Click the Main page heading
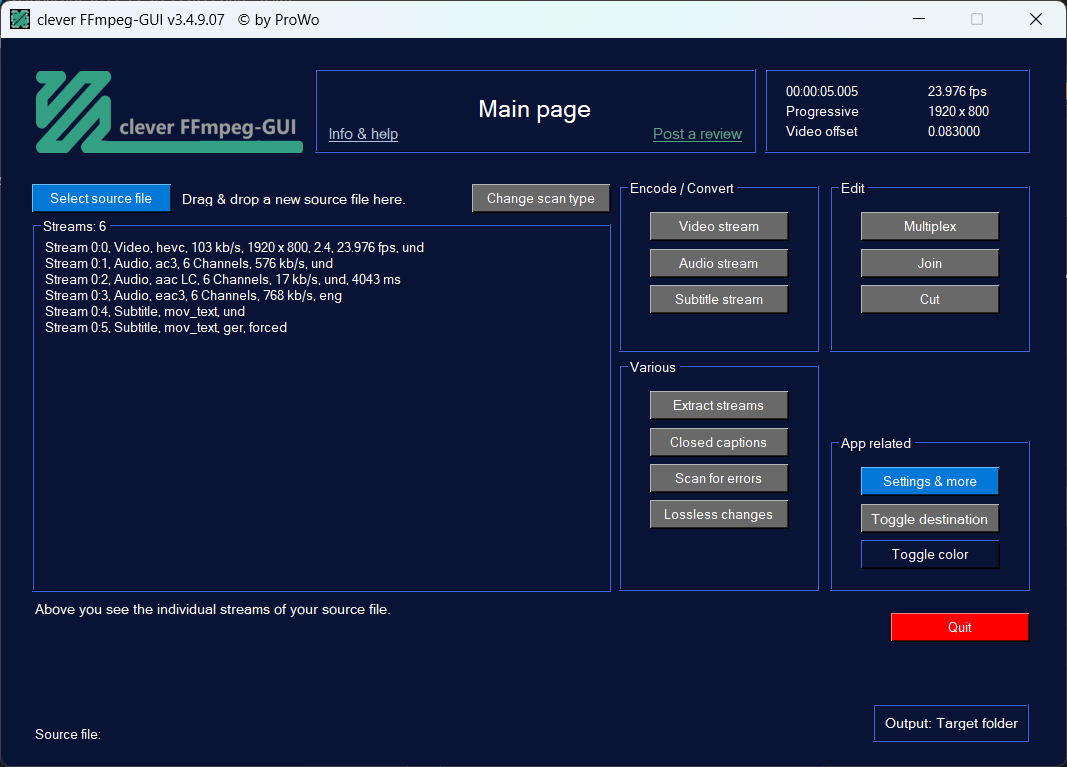The width and height of the screenshot is (1067, 767). (534, 109)
